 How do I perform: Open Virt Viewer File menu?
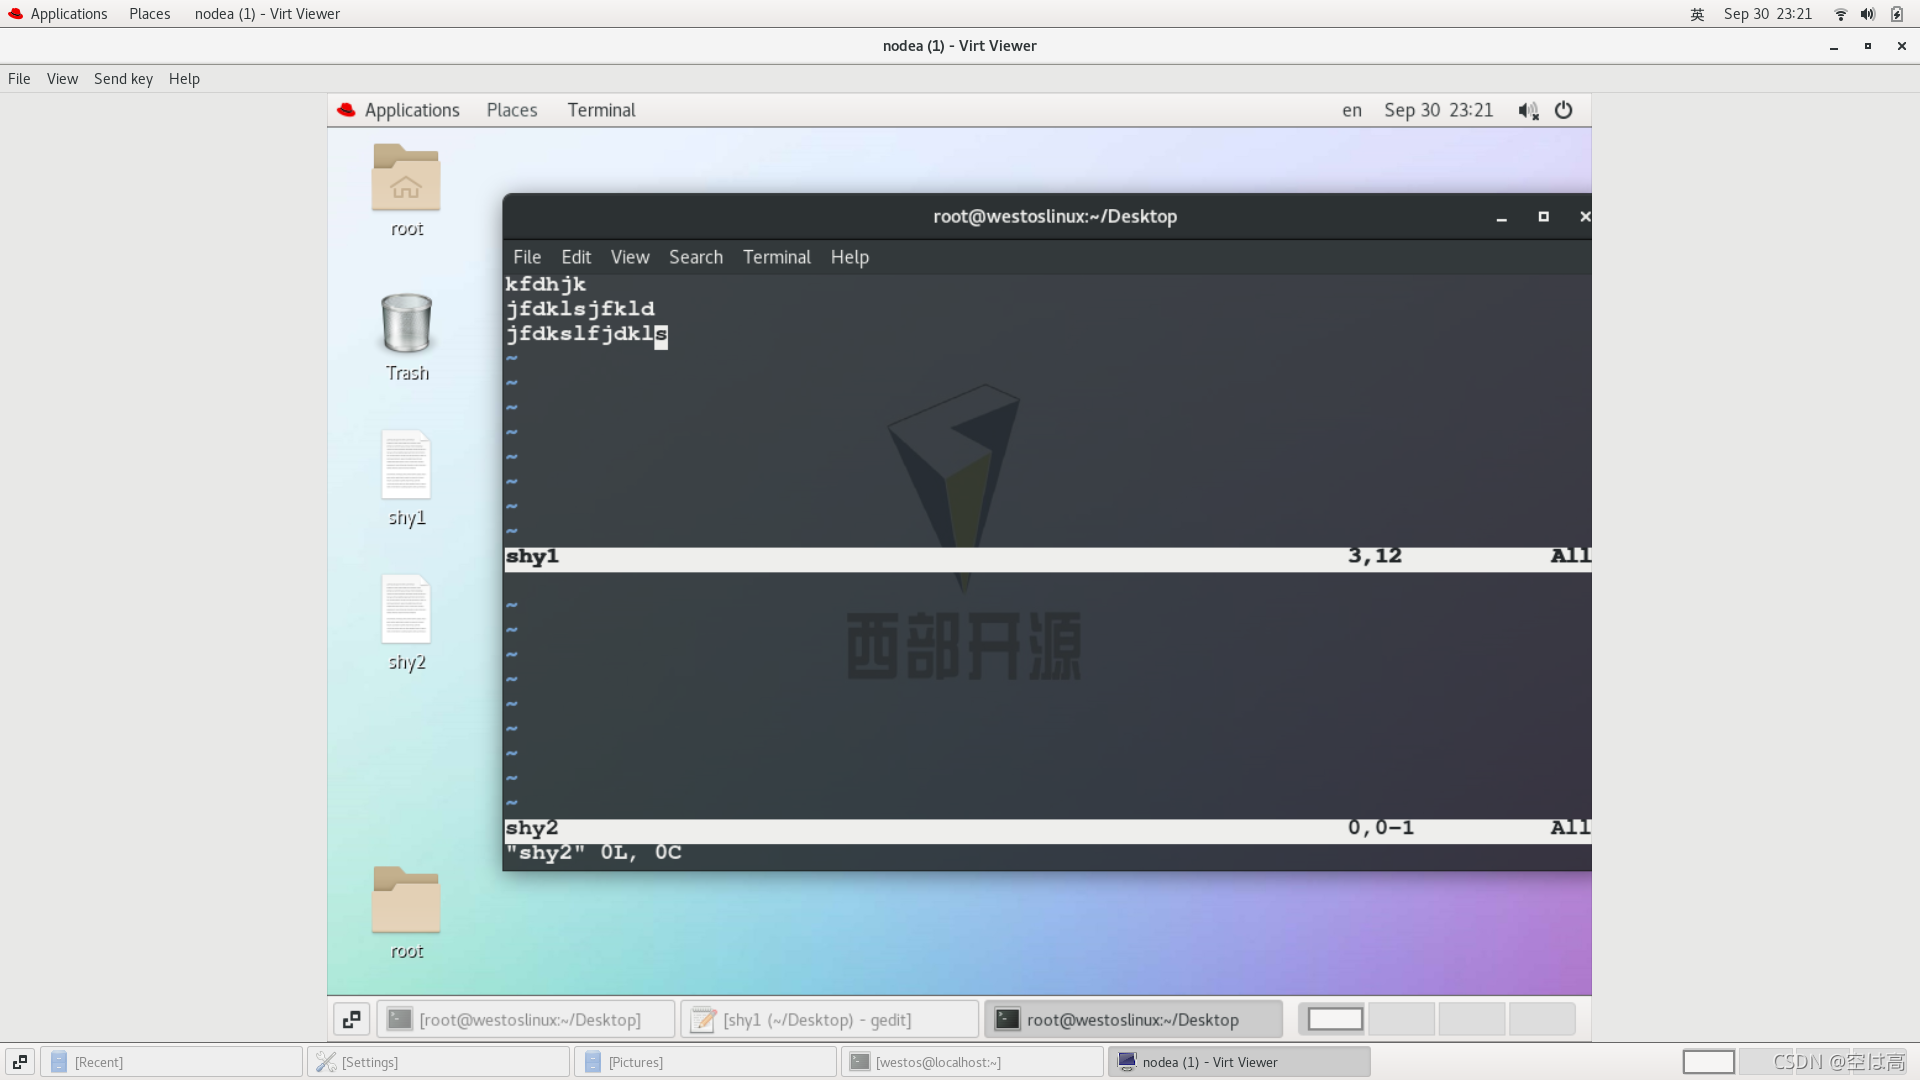(x=19, y=79)
